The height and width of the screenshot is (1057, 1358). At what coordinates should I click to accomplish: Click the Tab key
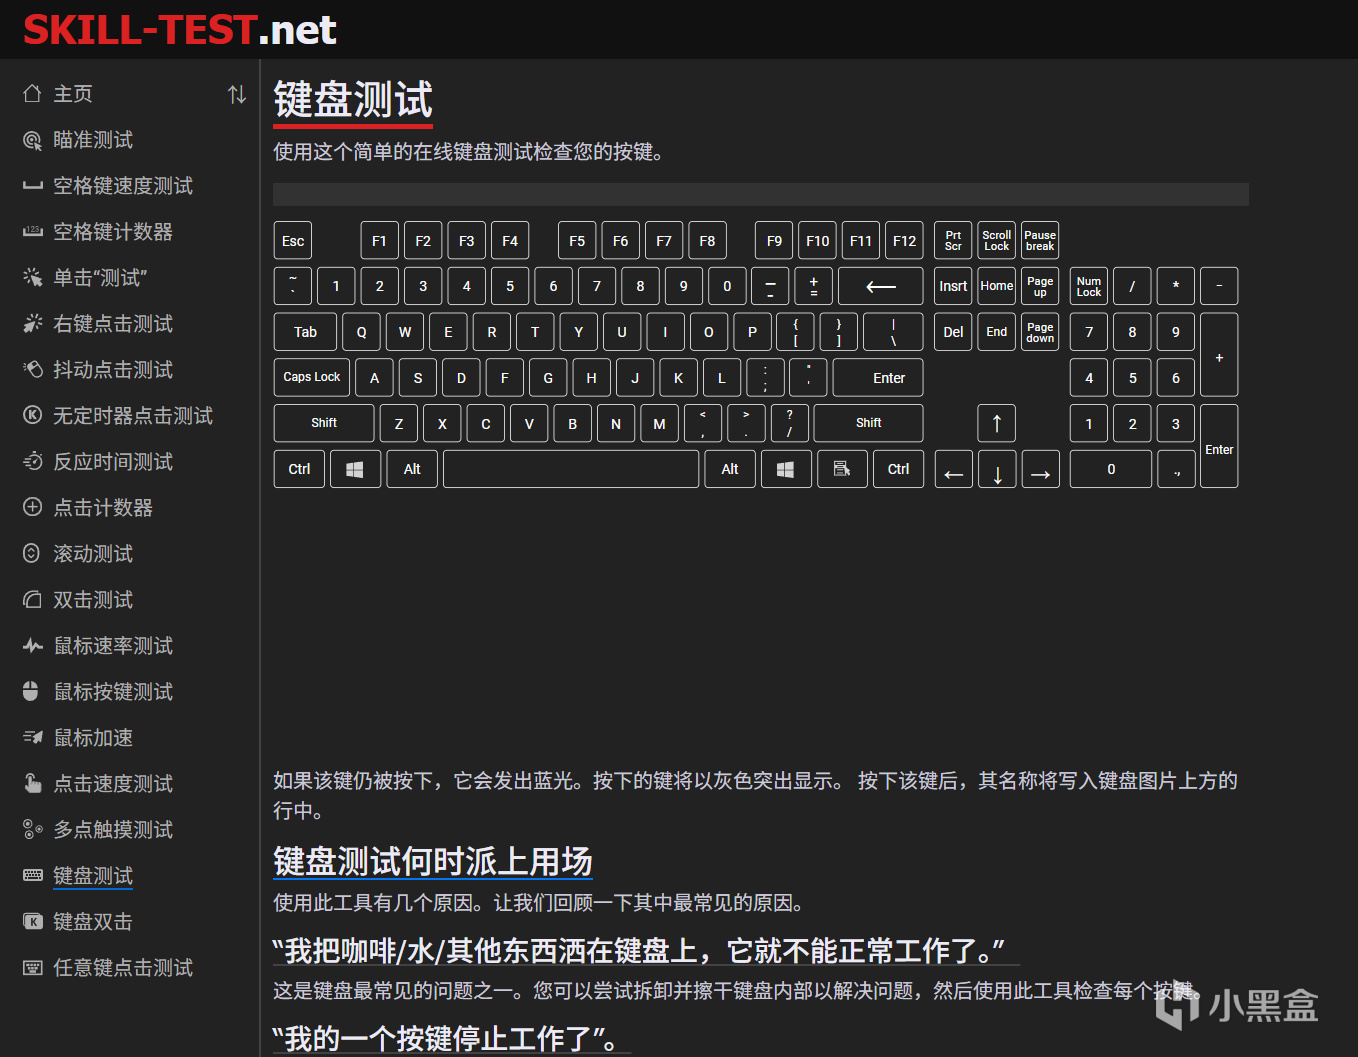(305, 332)
